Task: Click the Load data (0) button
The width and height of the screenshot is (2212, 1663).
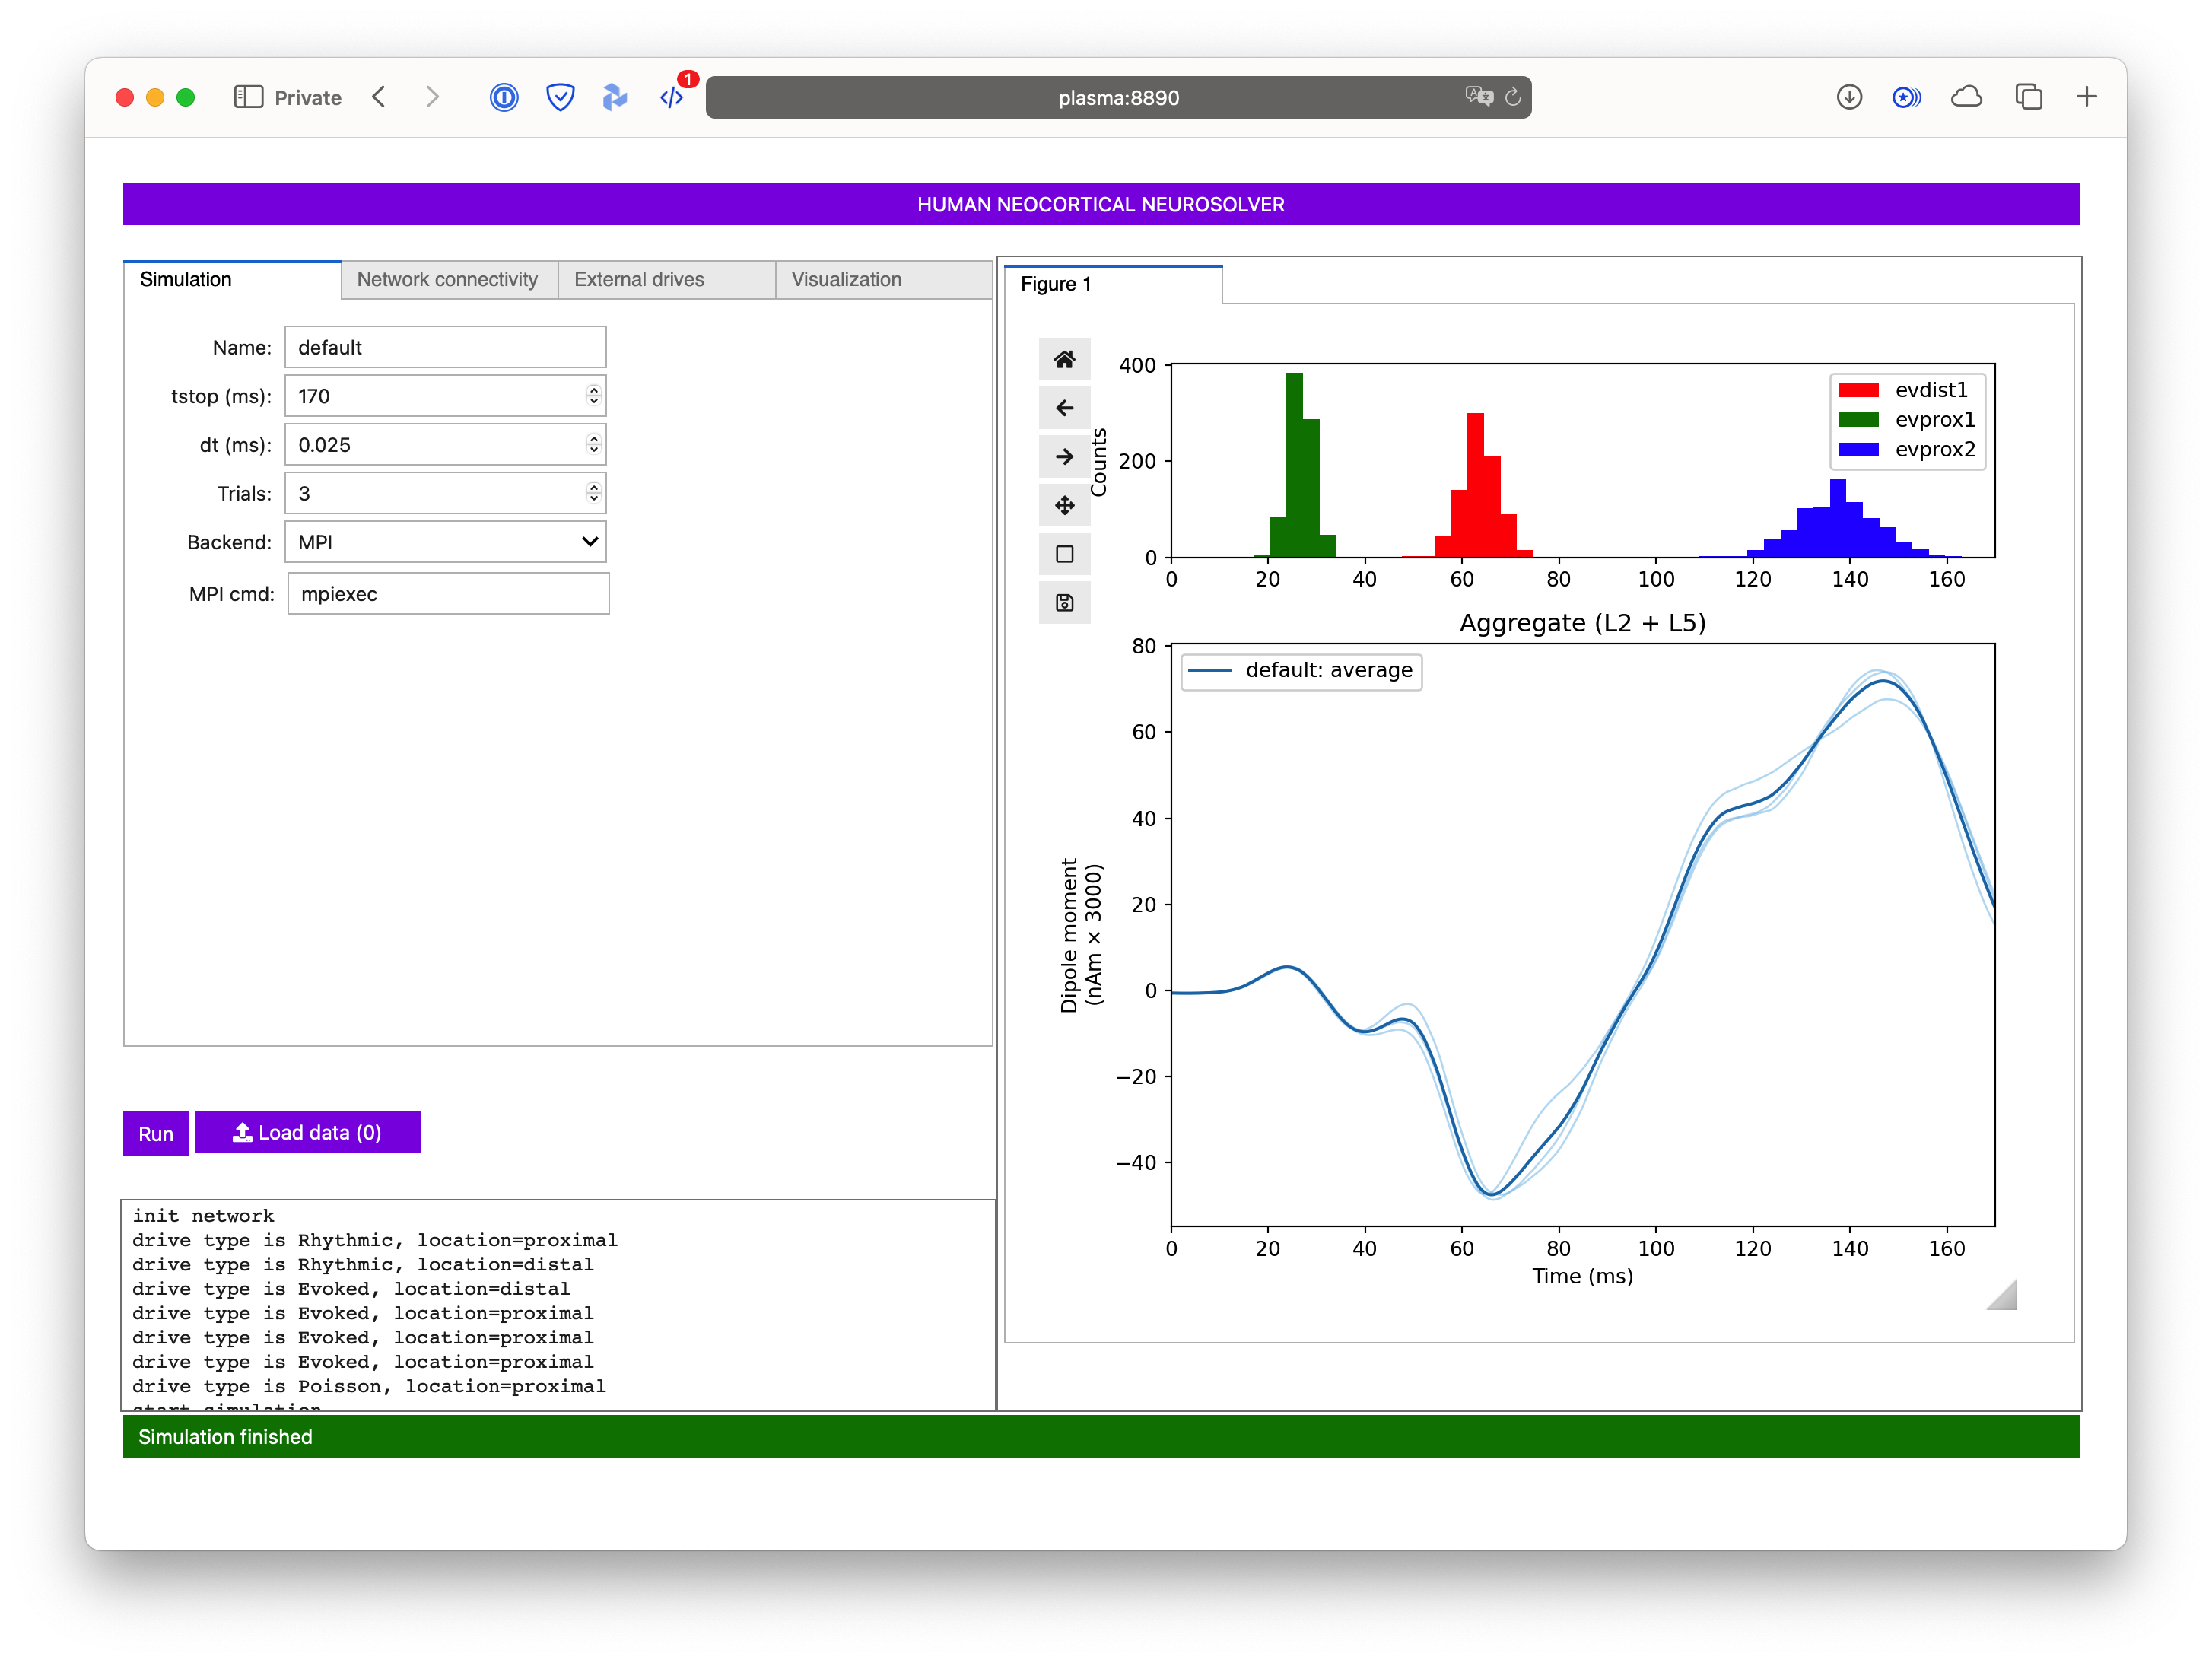Action: [x=308, y=1133]
